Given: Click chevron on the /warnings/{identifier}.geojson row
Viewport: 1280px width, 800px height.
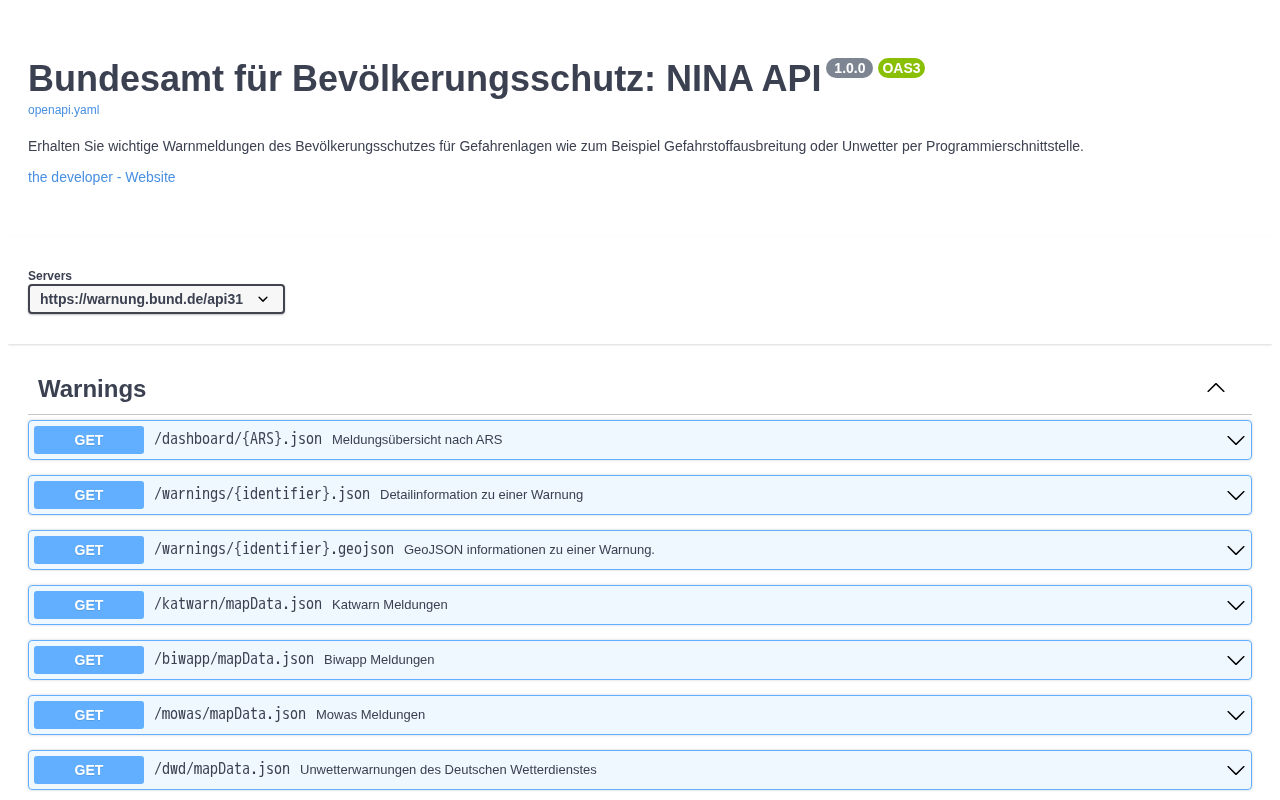Looking at the screenshot, I should point(1236,550).
